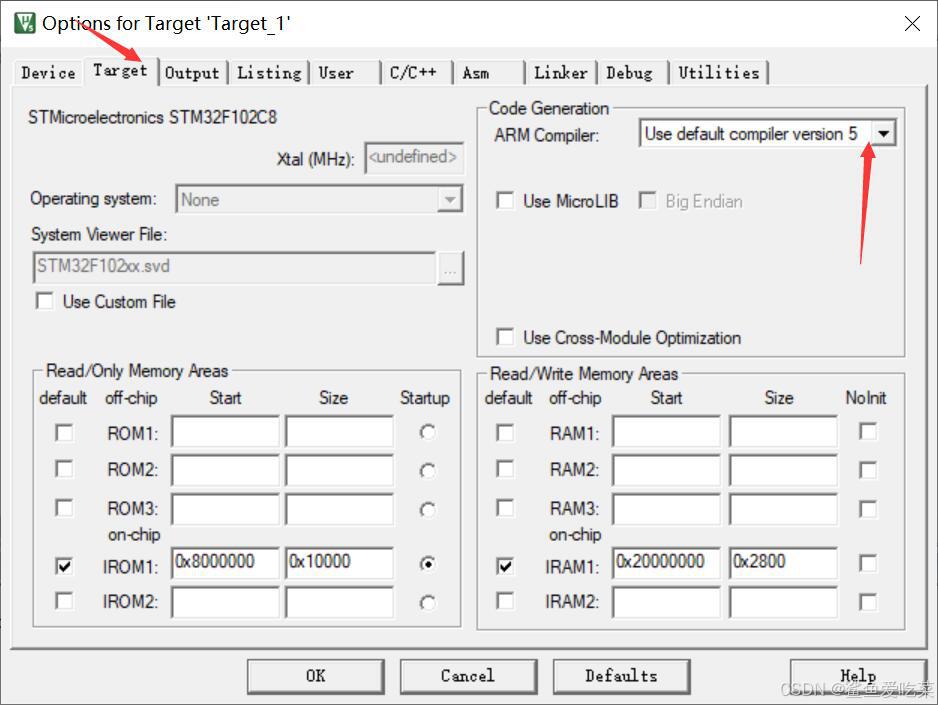Click the IROM1 Size field showing 0x10000
The height and width of the screenshot is (705, 938).
[x=340, y=563]
